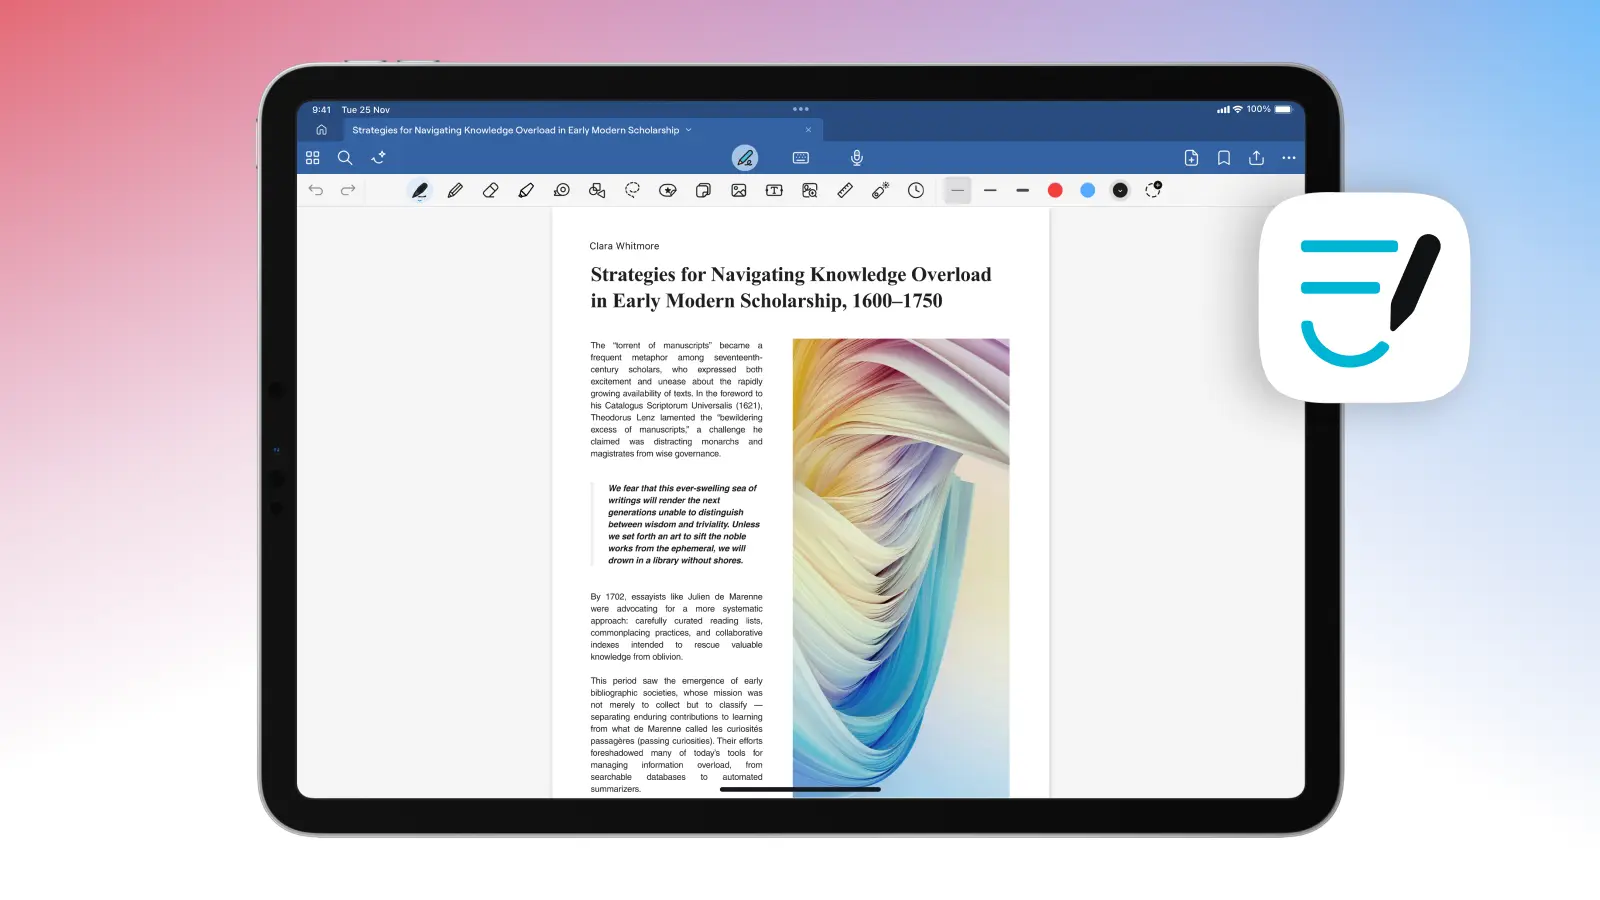Select the highlighter tool
Screen dimensions: 1600x900
tap(526, 190)
